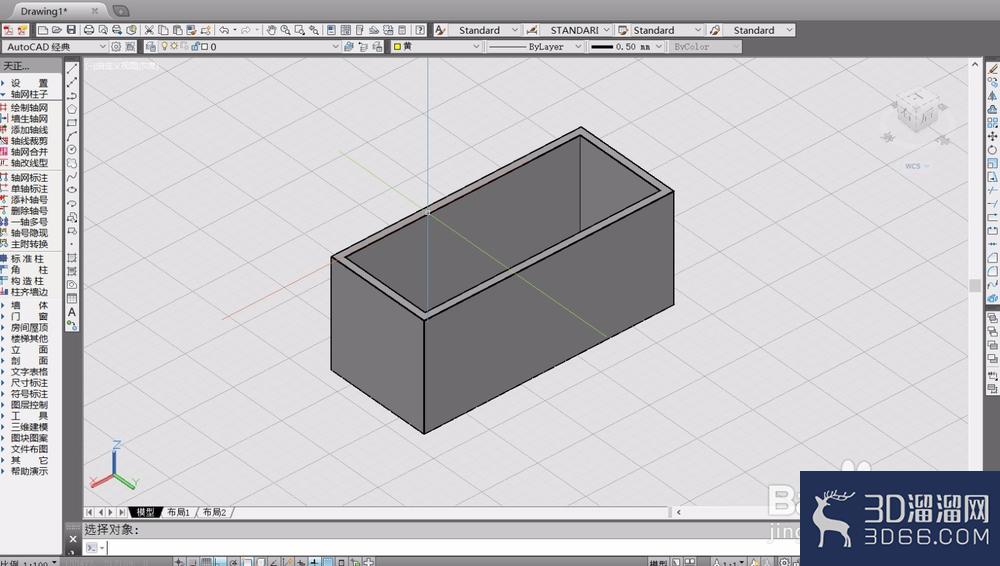1000x566 pixels.
Task: Select the Circle draw tool
Action: pos(72,149)
